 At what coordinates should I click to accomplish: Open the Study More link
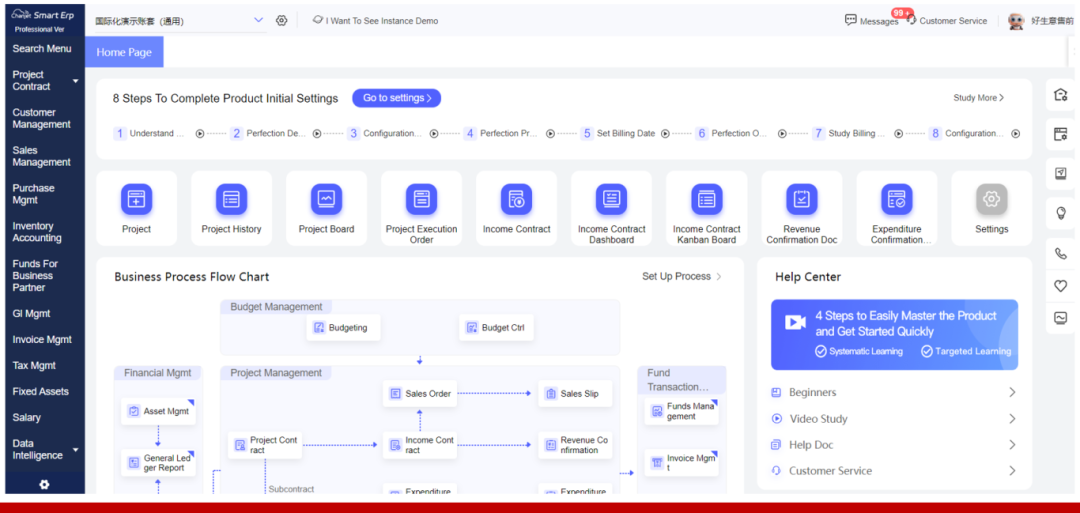point(978,98)
